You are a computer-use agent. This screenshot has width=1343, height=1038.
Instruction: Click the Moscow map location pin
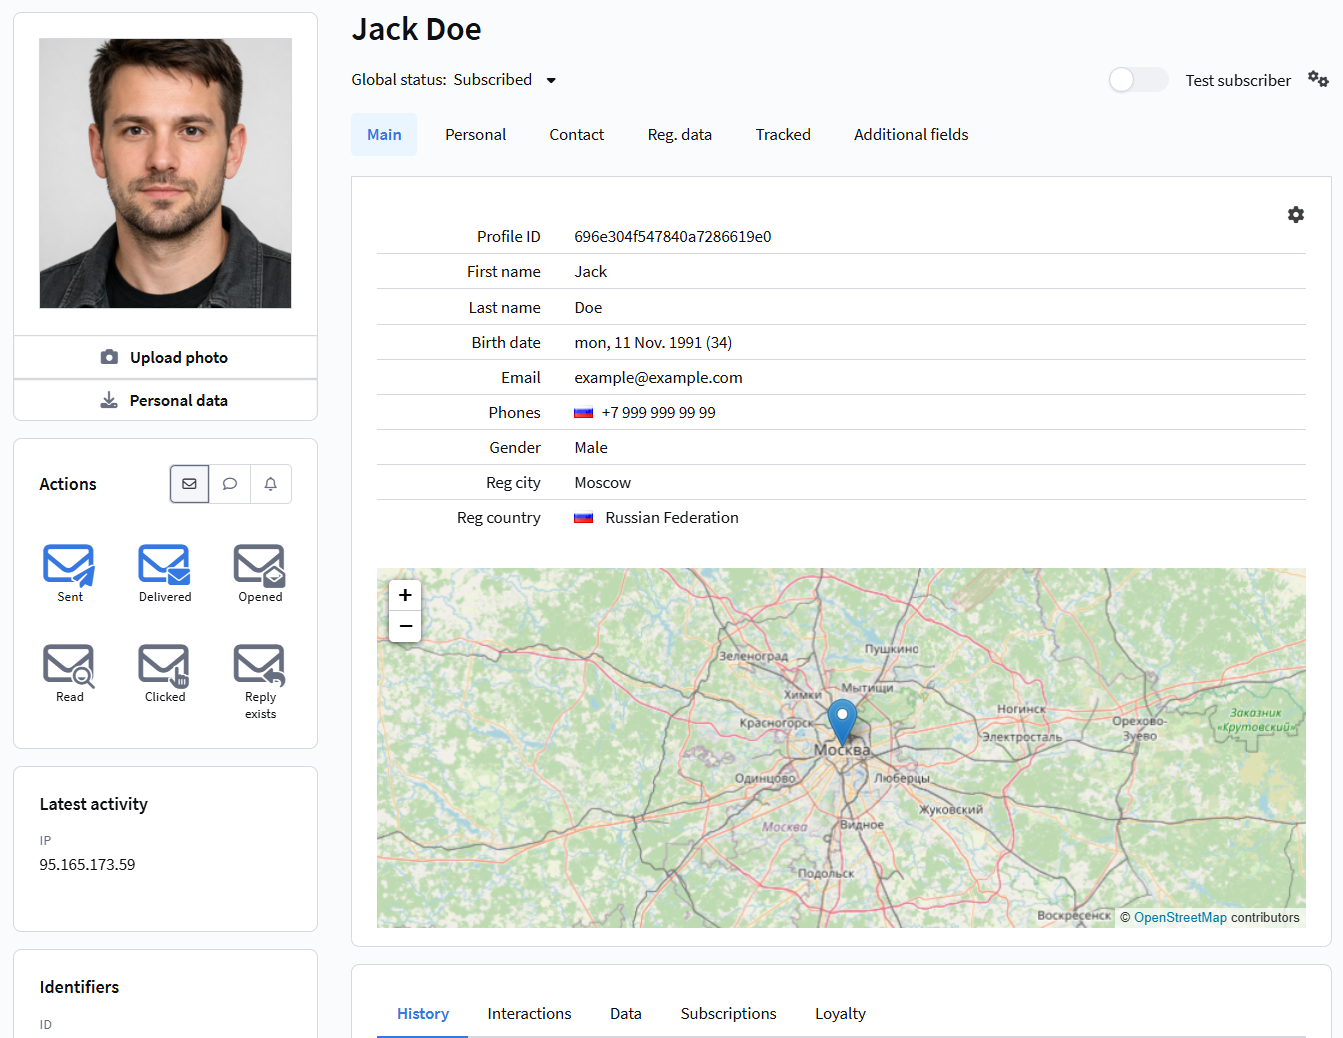click(x=842, y=718)
